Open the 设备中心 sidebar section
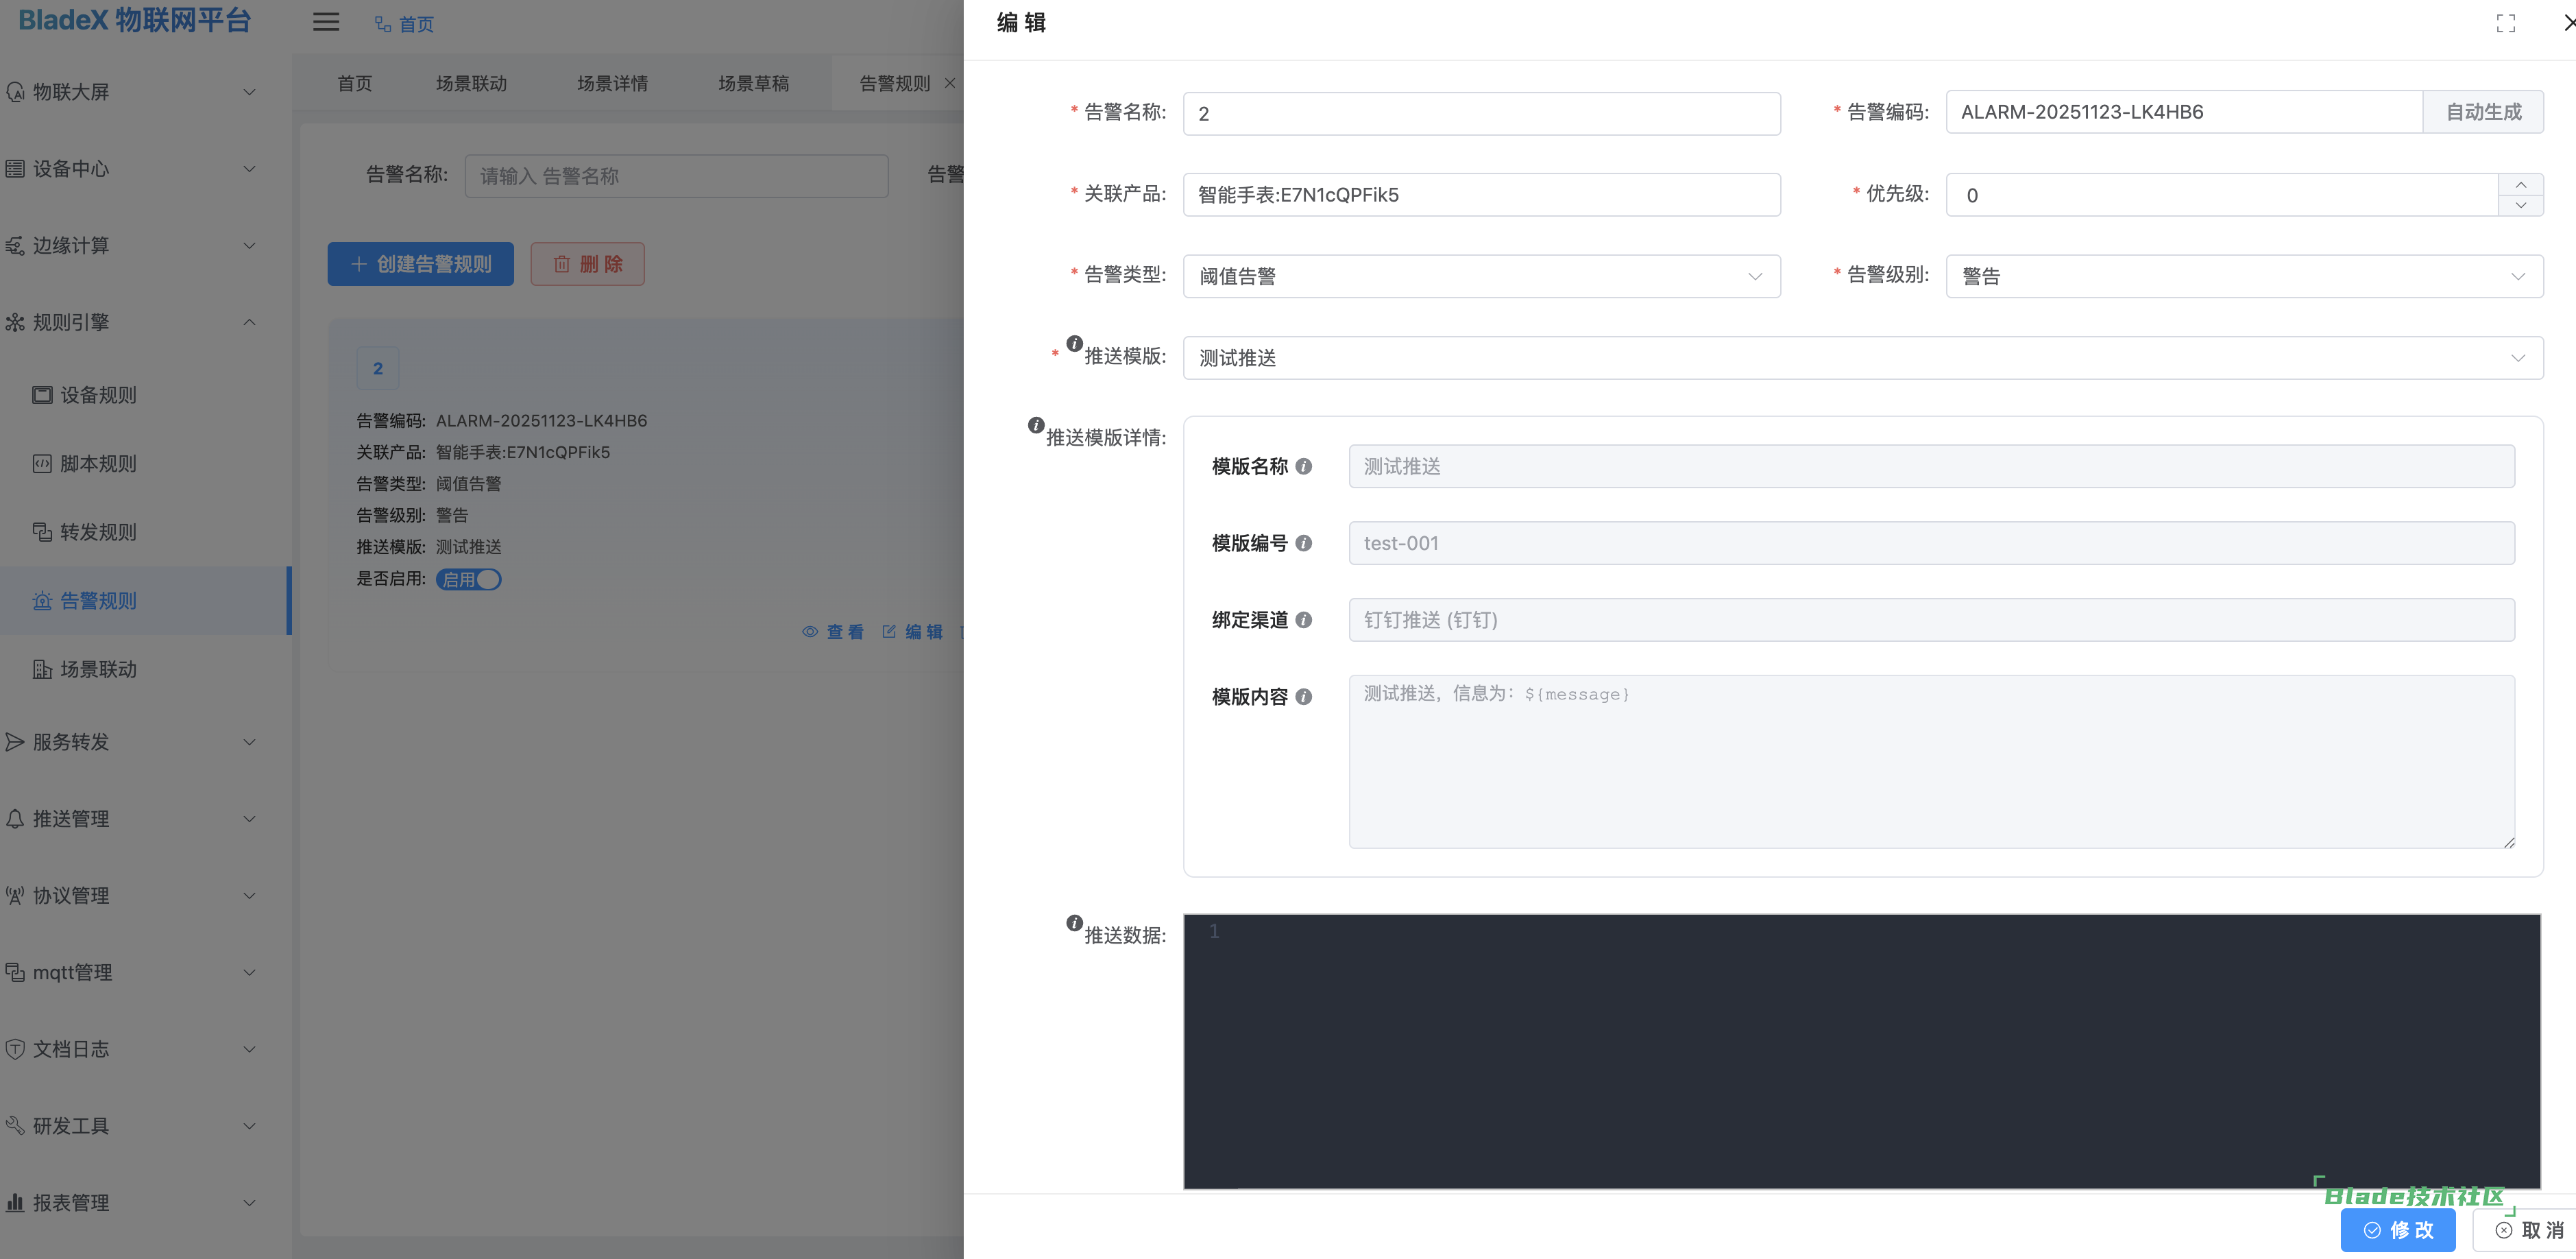The image size is (2576, 1259). [x=70, y=168]
